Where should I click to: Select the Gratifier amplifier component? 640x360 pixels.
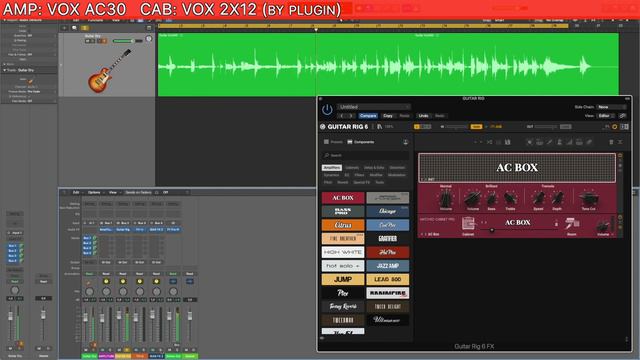pos(387,238)
